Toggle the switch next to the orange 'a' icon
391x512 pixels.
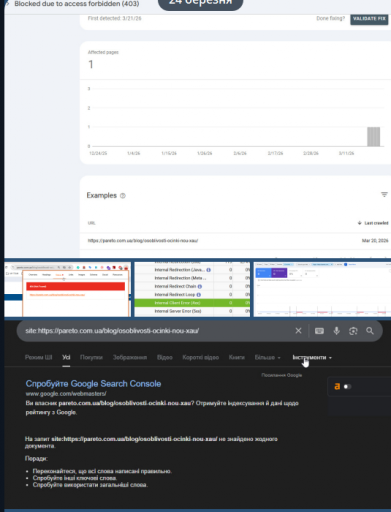click(x=348, y=387)
